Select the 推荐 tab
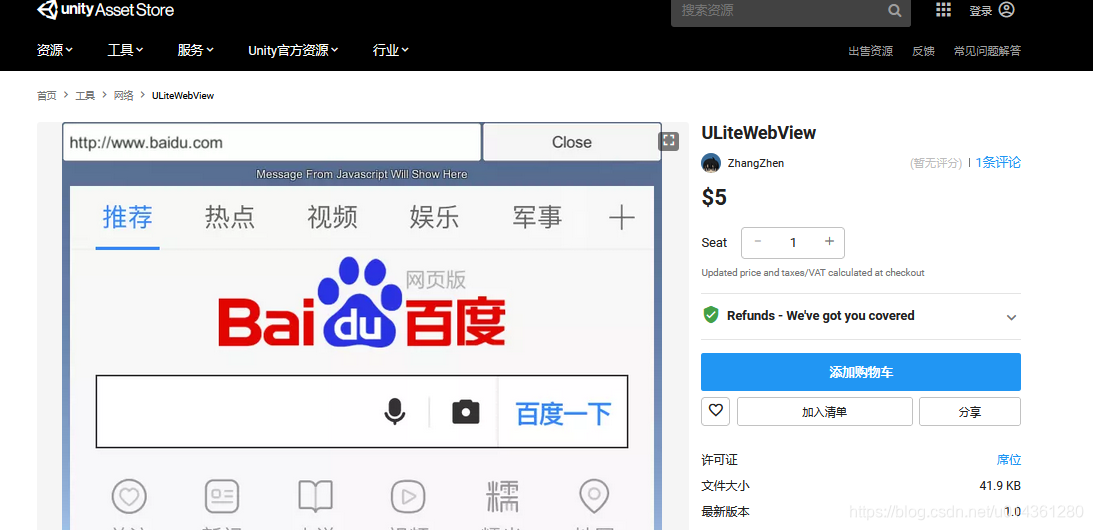Viewport: 1093px width, 530px height. [x=128, y=218]
